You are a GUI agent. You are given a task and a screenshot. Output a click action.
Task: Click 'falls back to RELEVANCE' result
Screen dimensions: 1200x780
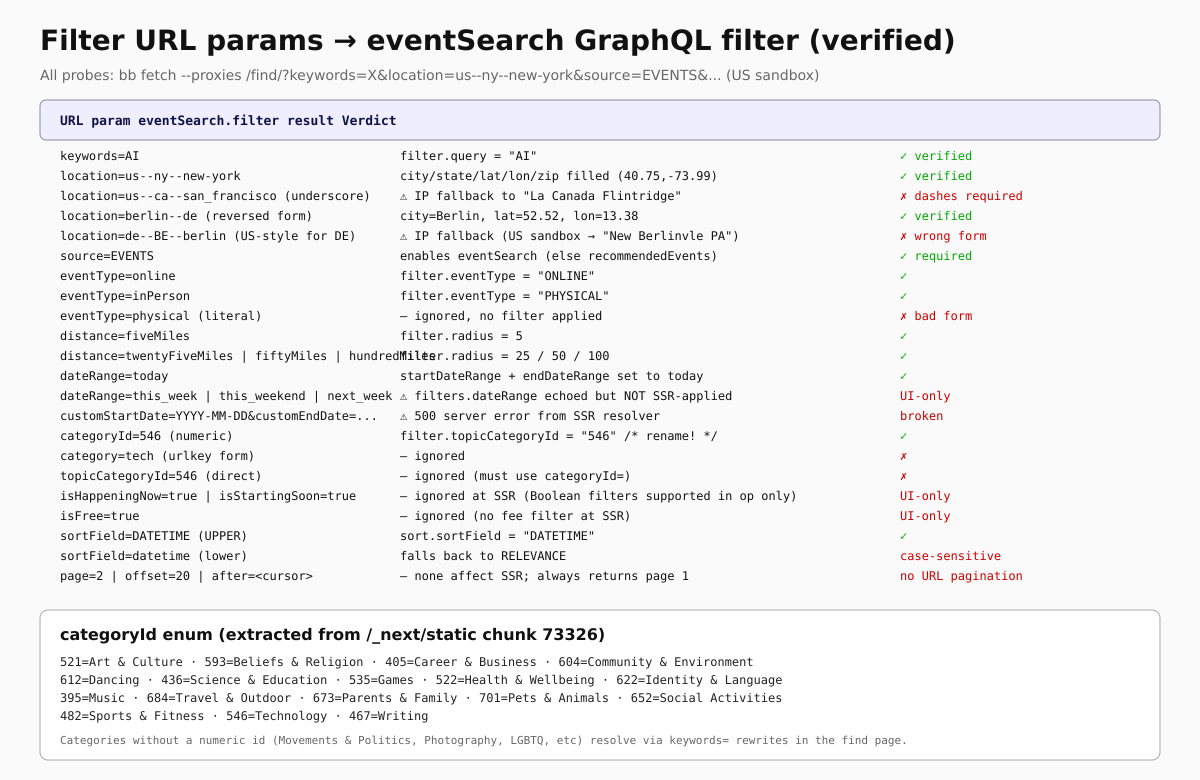pyautogui.click(x=483, y=556)
